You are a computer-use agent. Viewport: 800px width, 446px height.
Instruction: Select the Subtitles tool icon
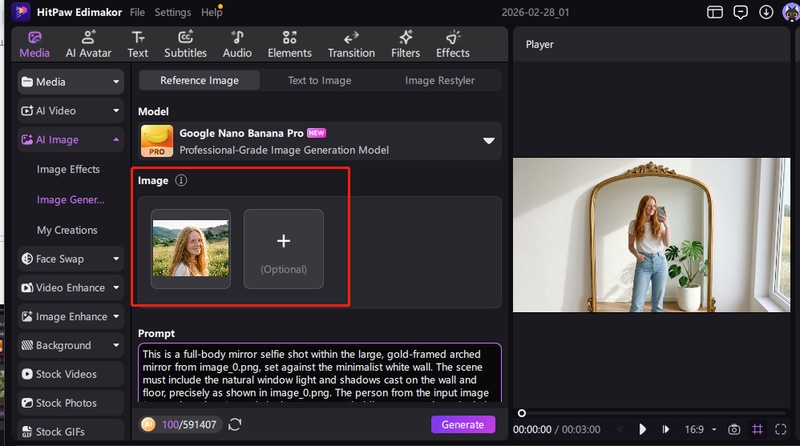pyautogui.click(x=185, y=44)
